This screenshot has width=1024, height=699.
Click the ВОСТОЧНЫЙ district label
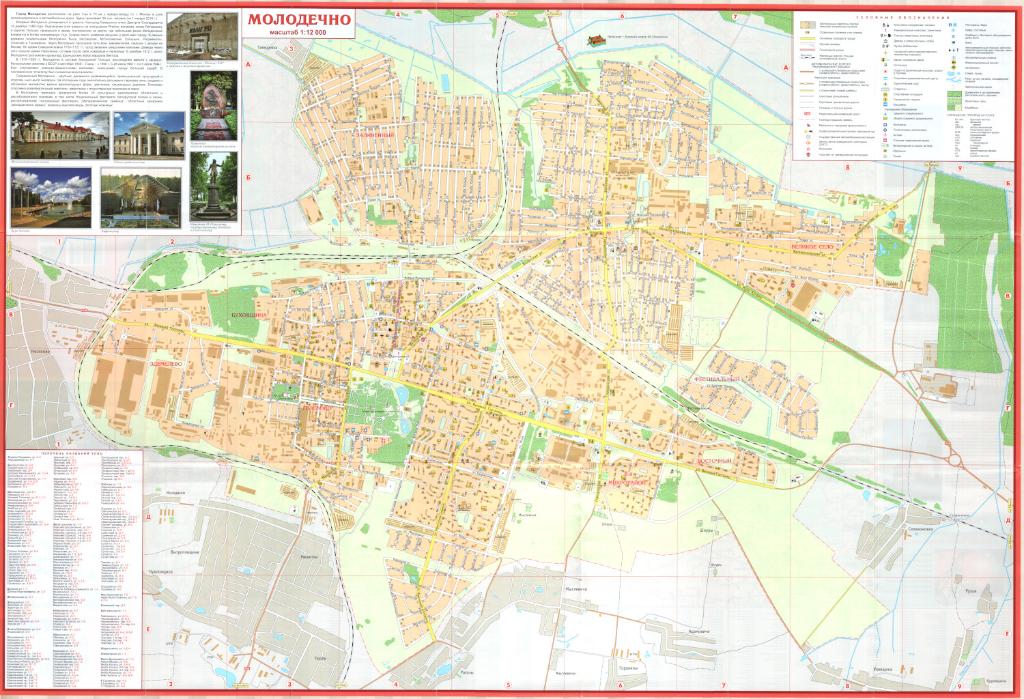pos(713,460)
